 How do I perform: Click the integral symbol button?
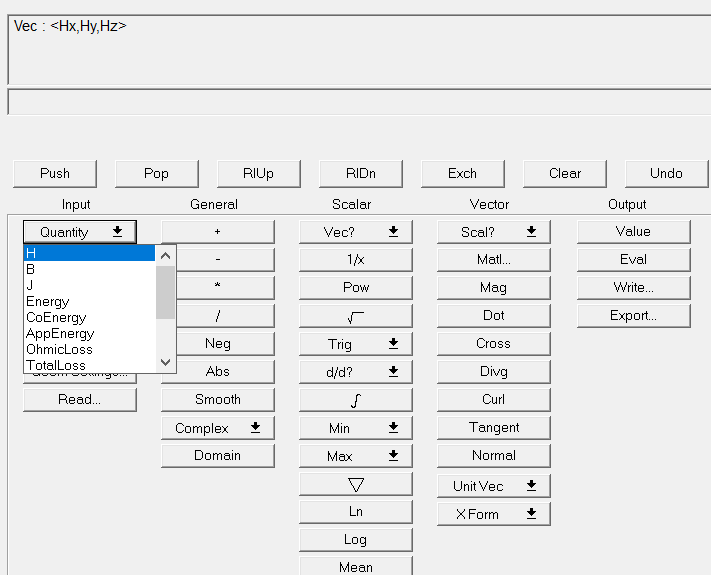click(x=355, y=400)
